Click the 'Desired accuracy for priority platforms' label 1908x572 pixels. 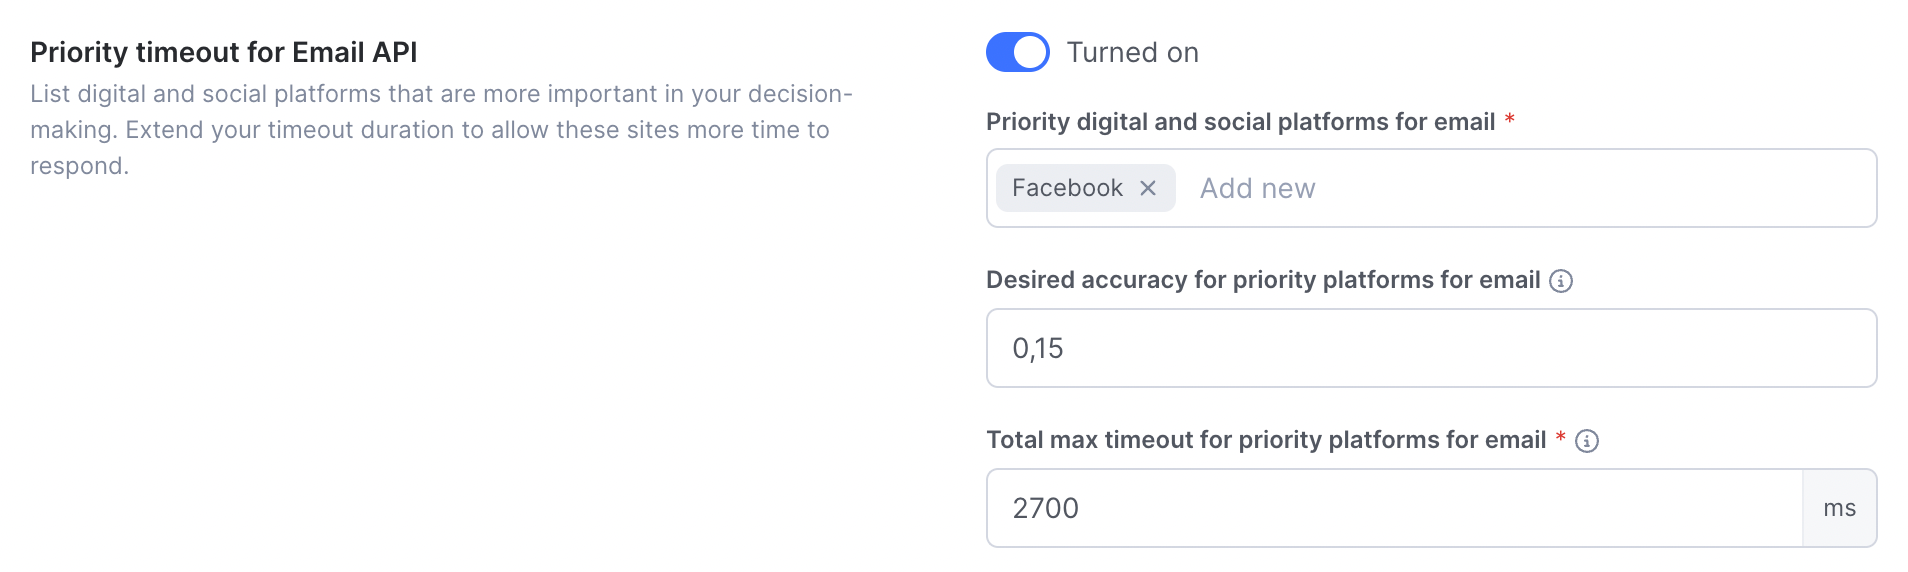pos(1263,280)
